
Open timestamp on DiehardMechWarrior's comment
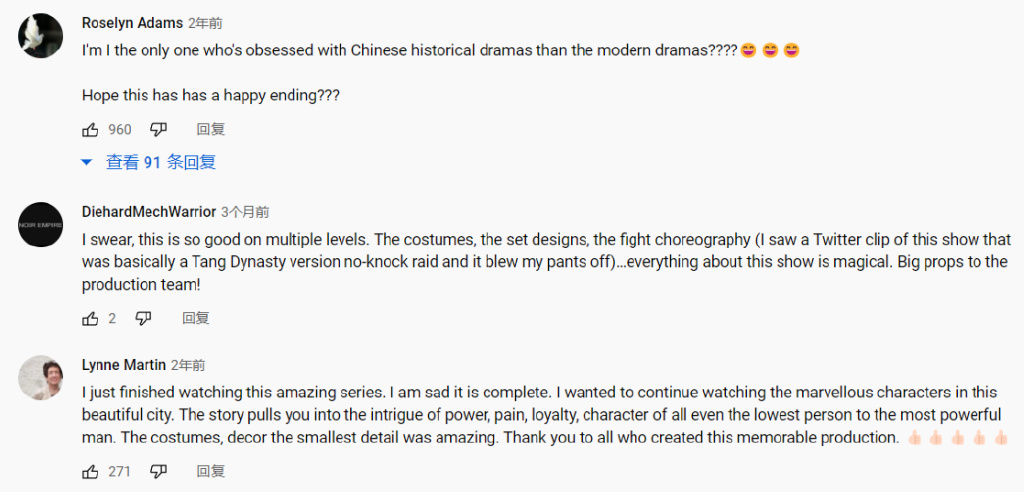coord(245,212)
